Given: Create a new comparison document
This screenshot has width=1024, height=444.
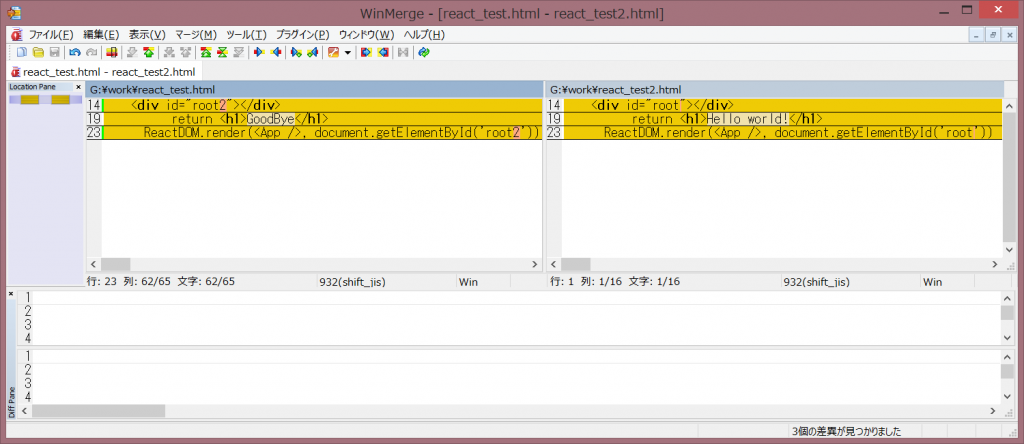Looking at the screenshot, I should point(22,52).
